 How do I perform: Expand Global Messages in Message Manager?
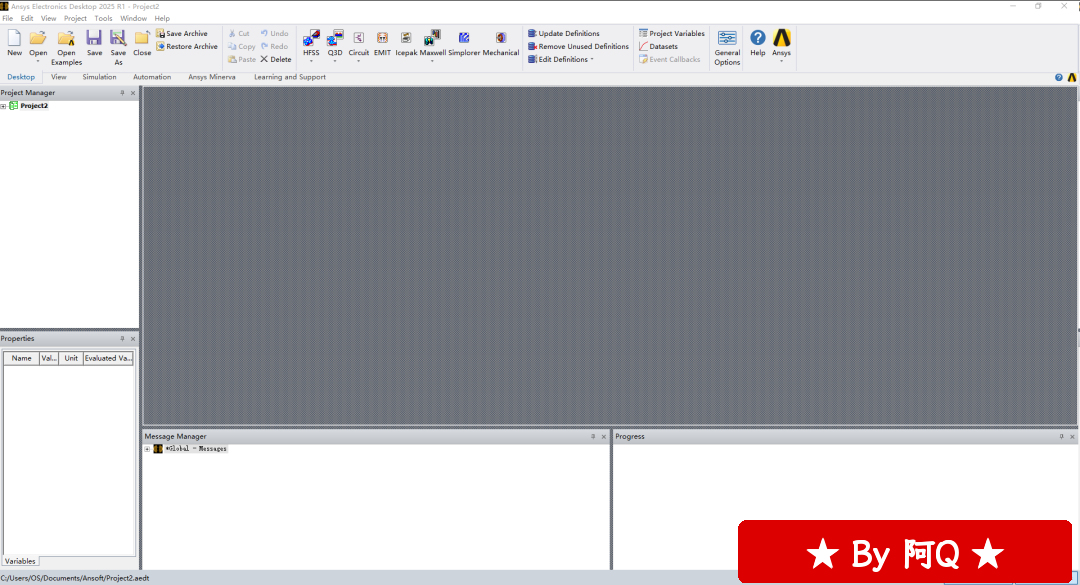(x=147, y=449)
